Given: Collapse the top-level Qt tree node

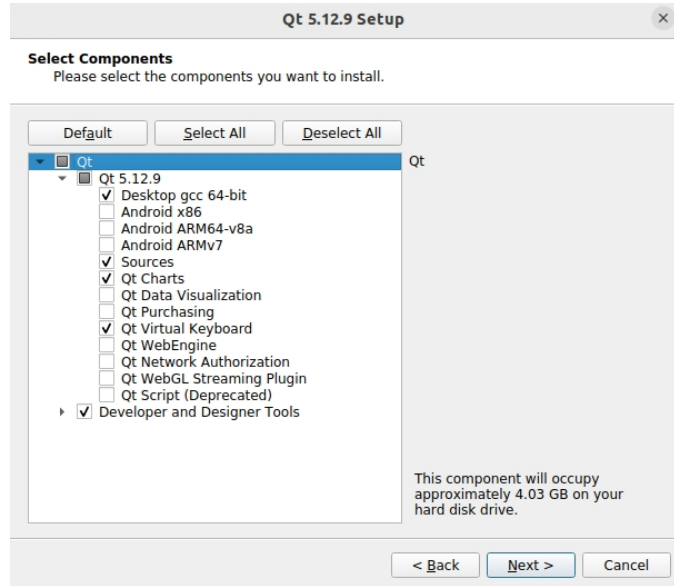Looking at the screenshot, I should coord(40,162).
